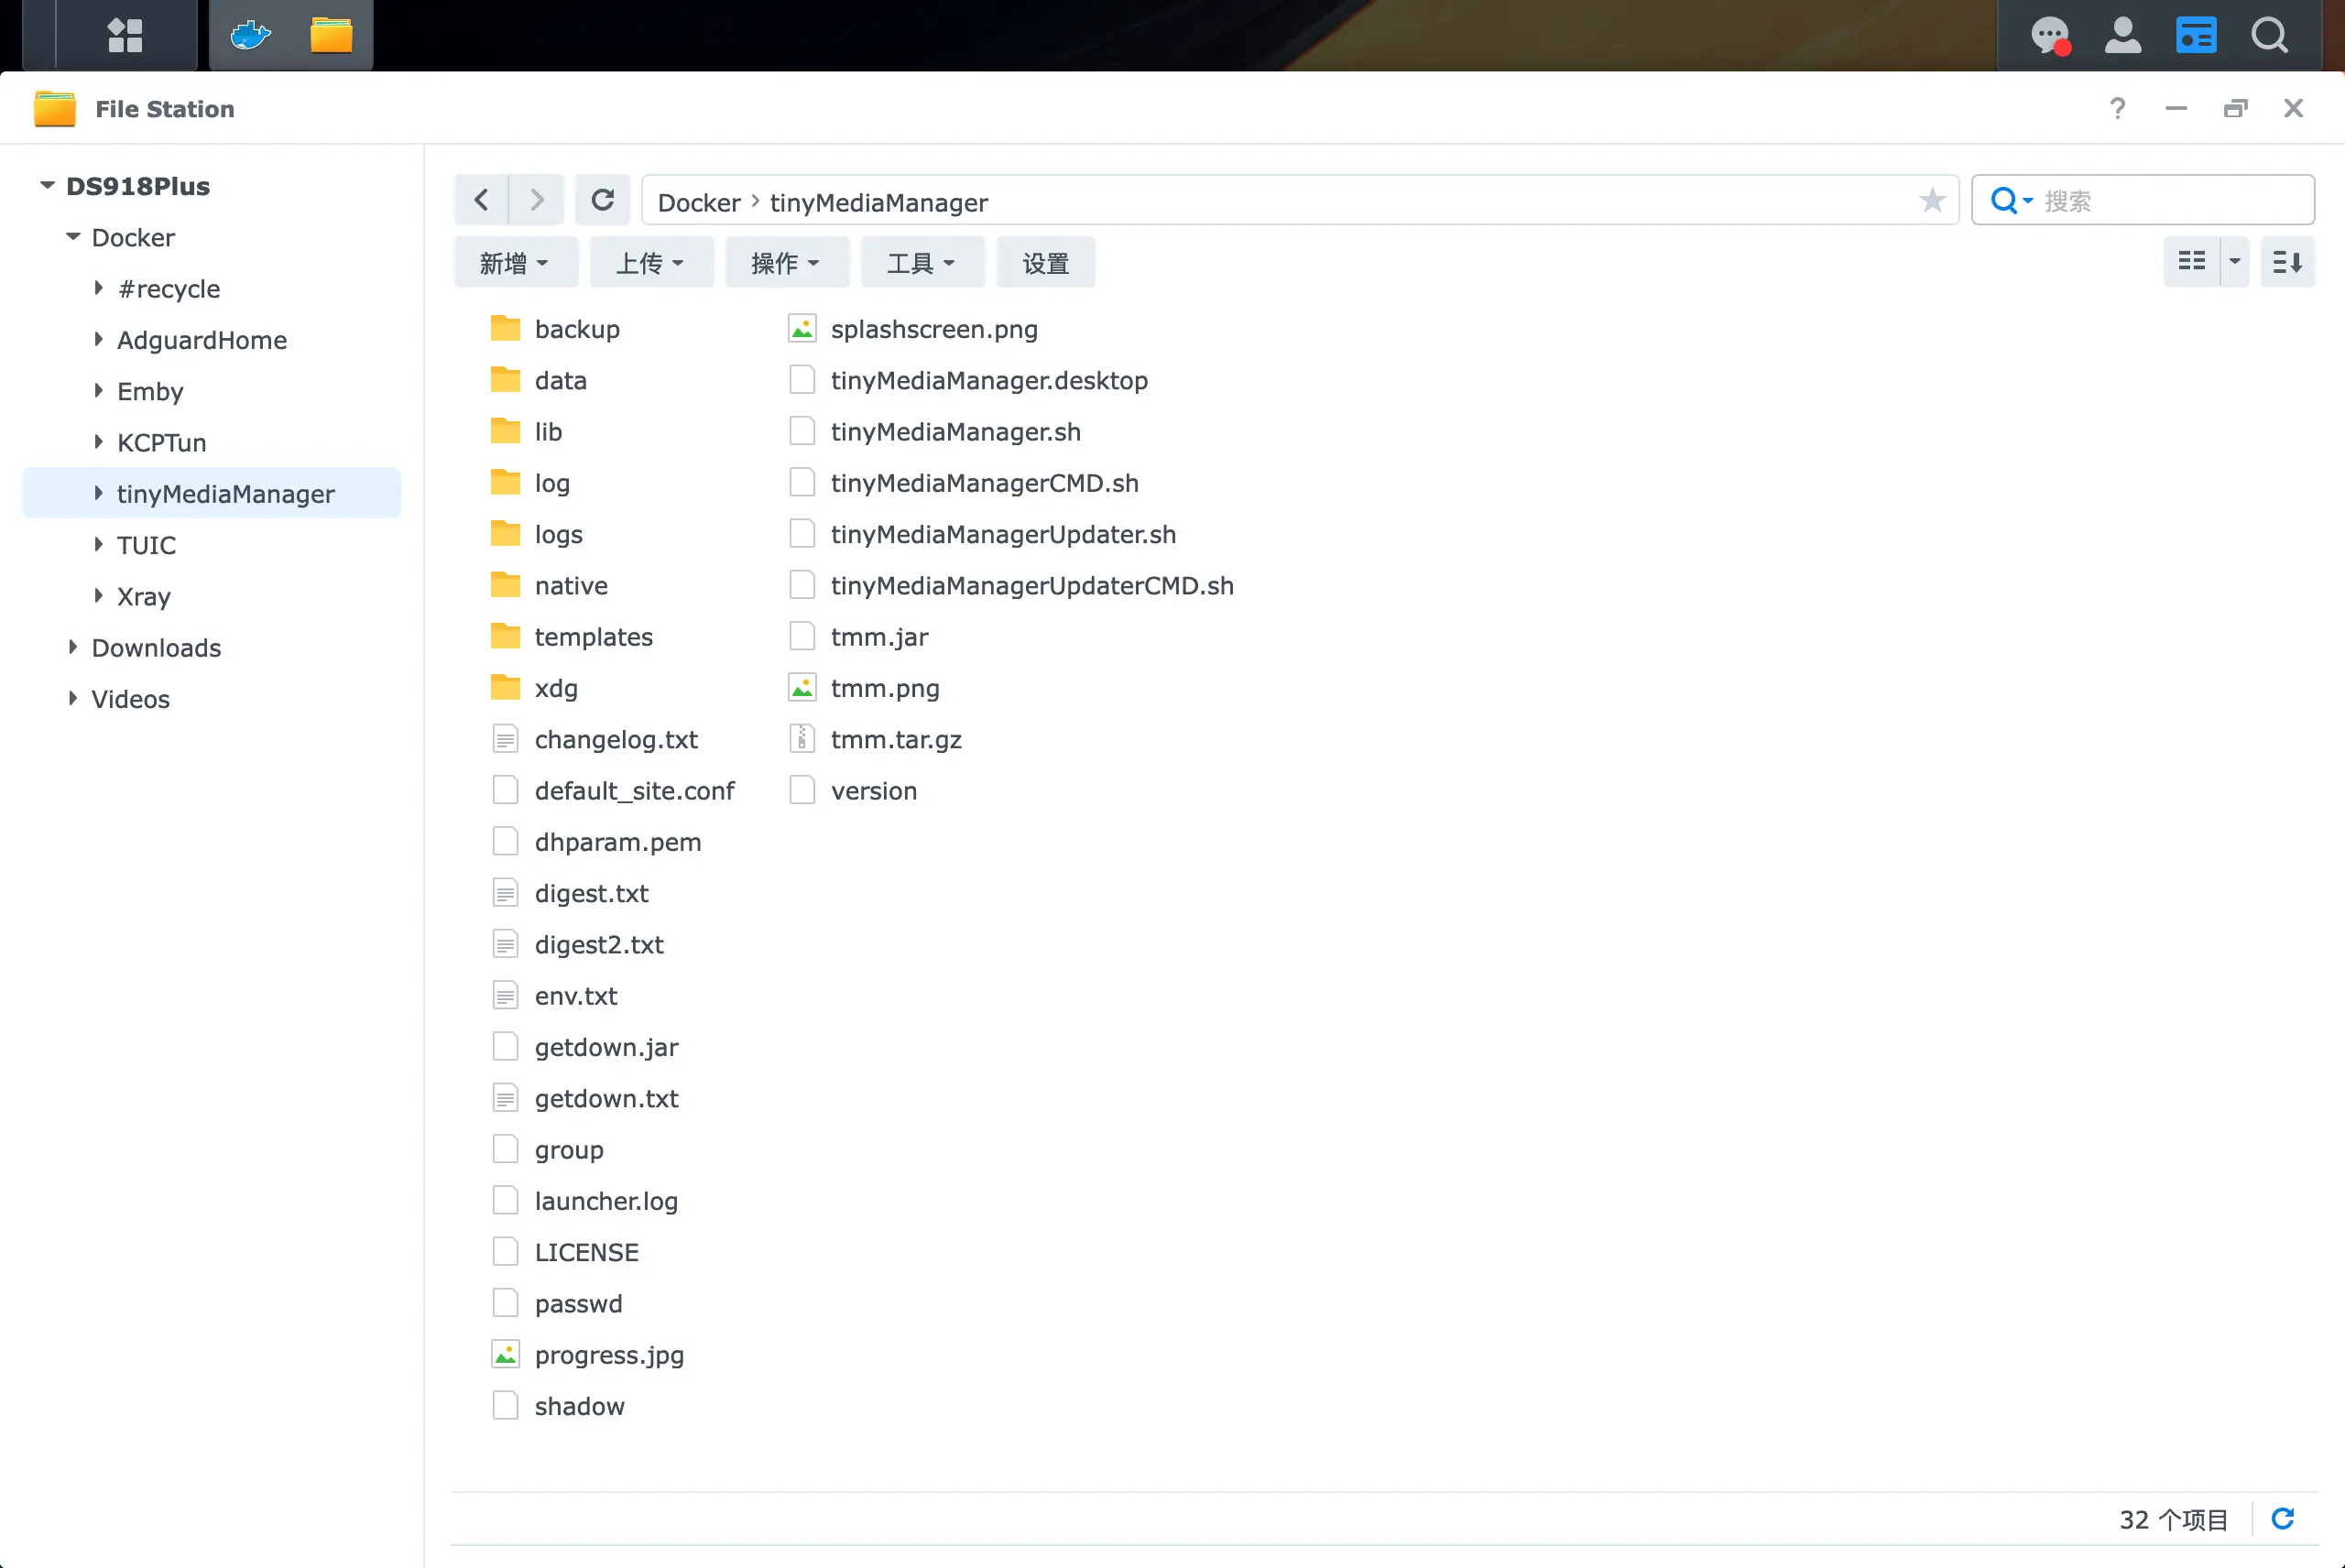Open the DSM search magnifier
Screen dimensions: 2345x1568
[2269, 35]
